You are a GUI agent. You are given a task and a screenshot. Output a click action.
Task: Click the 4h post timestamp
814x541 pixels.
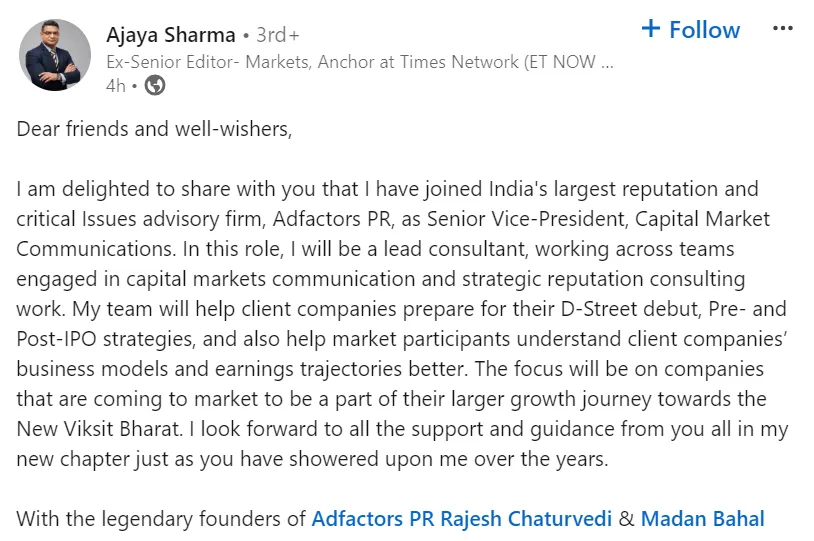click(x=116, y=86)
